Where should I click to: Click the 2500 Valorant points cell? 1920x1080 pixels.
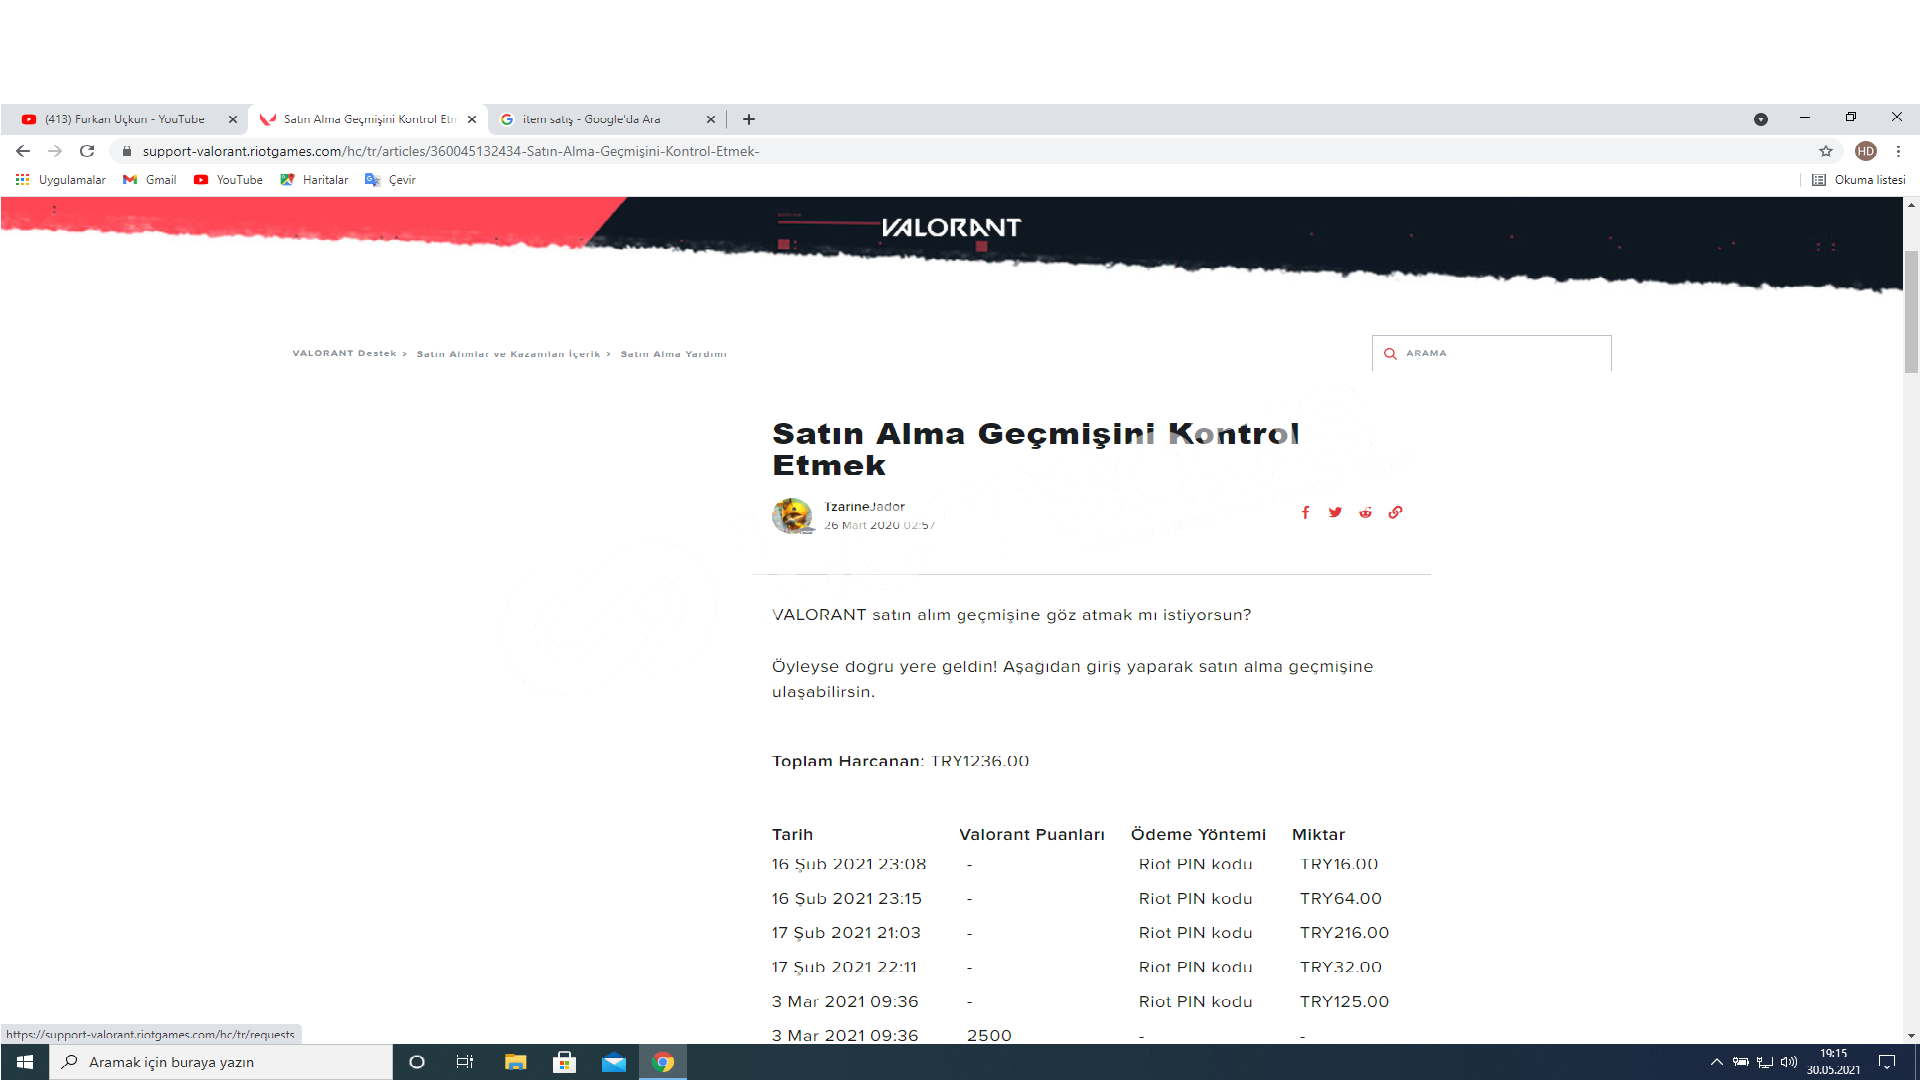(x=989, y=1035)
